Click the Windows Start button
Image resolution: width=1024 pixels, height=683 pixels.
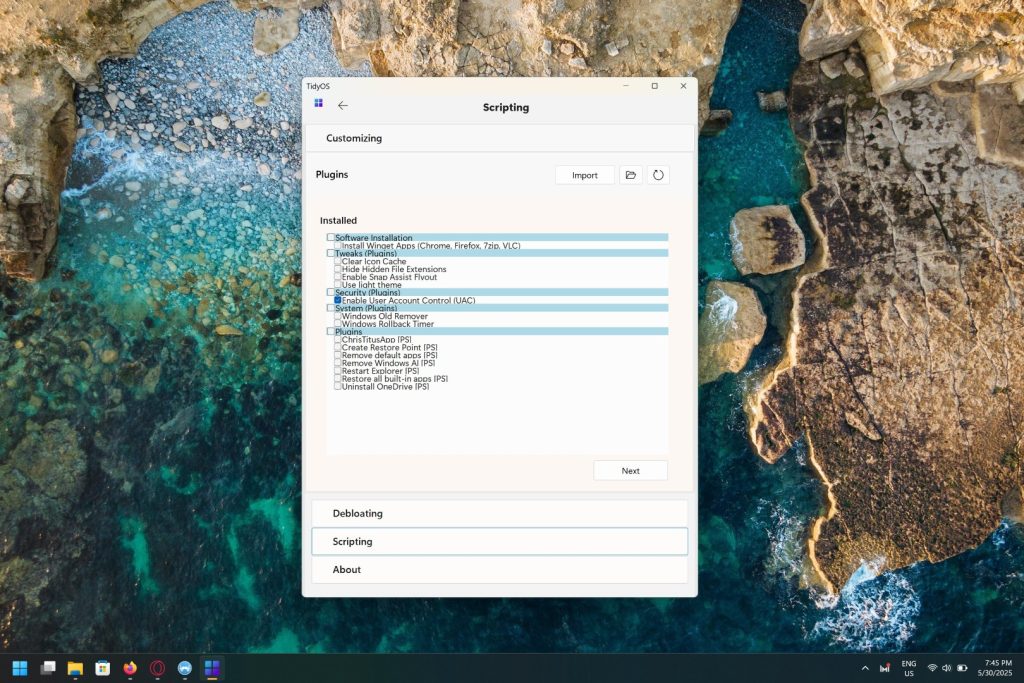point(20,668)
